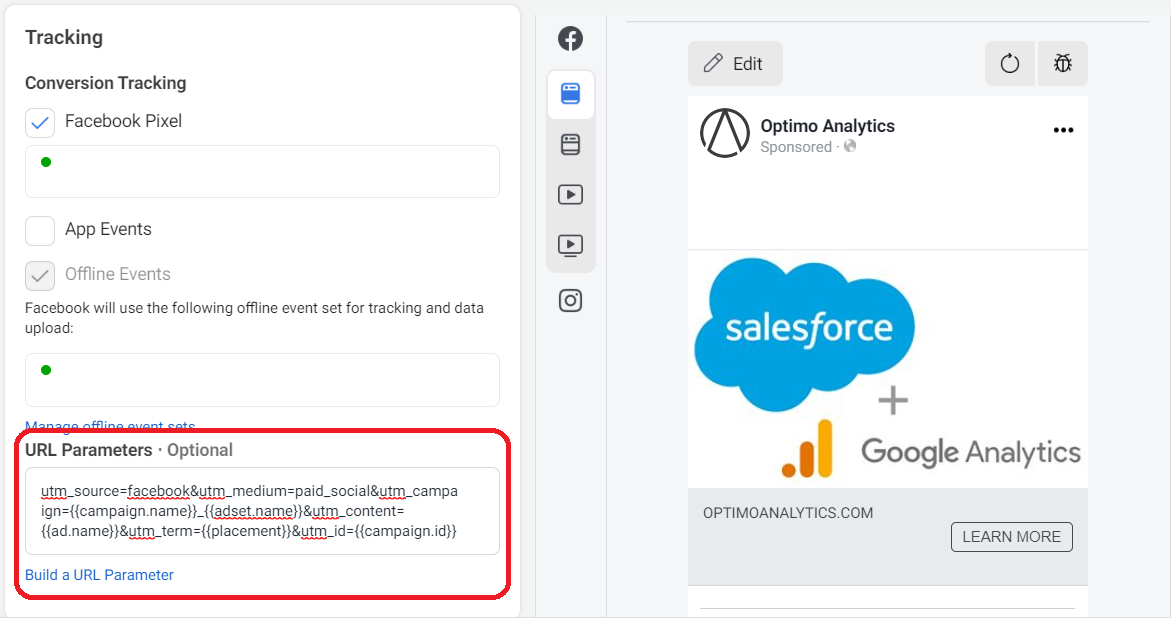Open the ad's three-dot options menu
This screenshot has height=621, width=1171.
pyautogui.click(x=1063, y=130)
